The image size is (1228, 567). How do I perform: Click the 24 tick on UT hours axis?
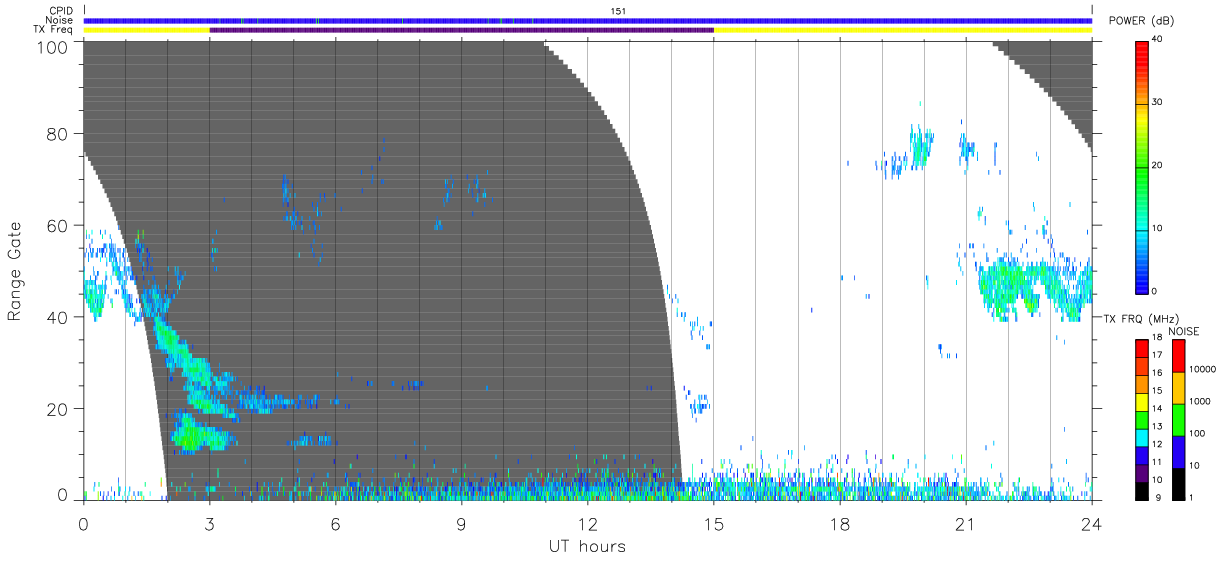1091,524
